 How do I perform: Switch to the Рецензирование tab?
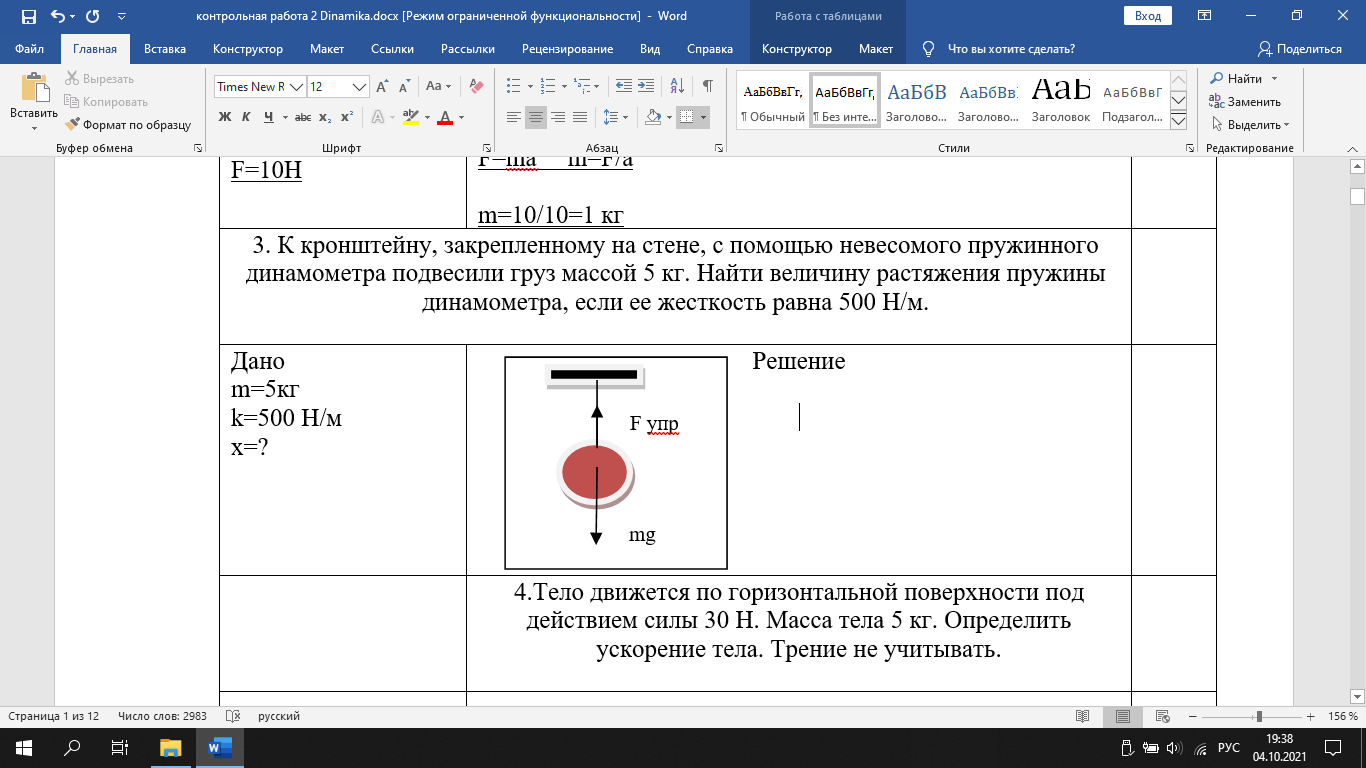tap(567, 49)
